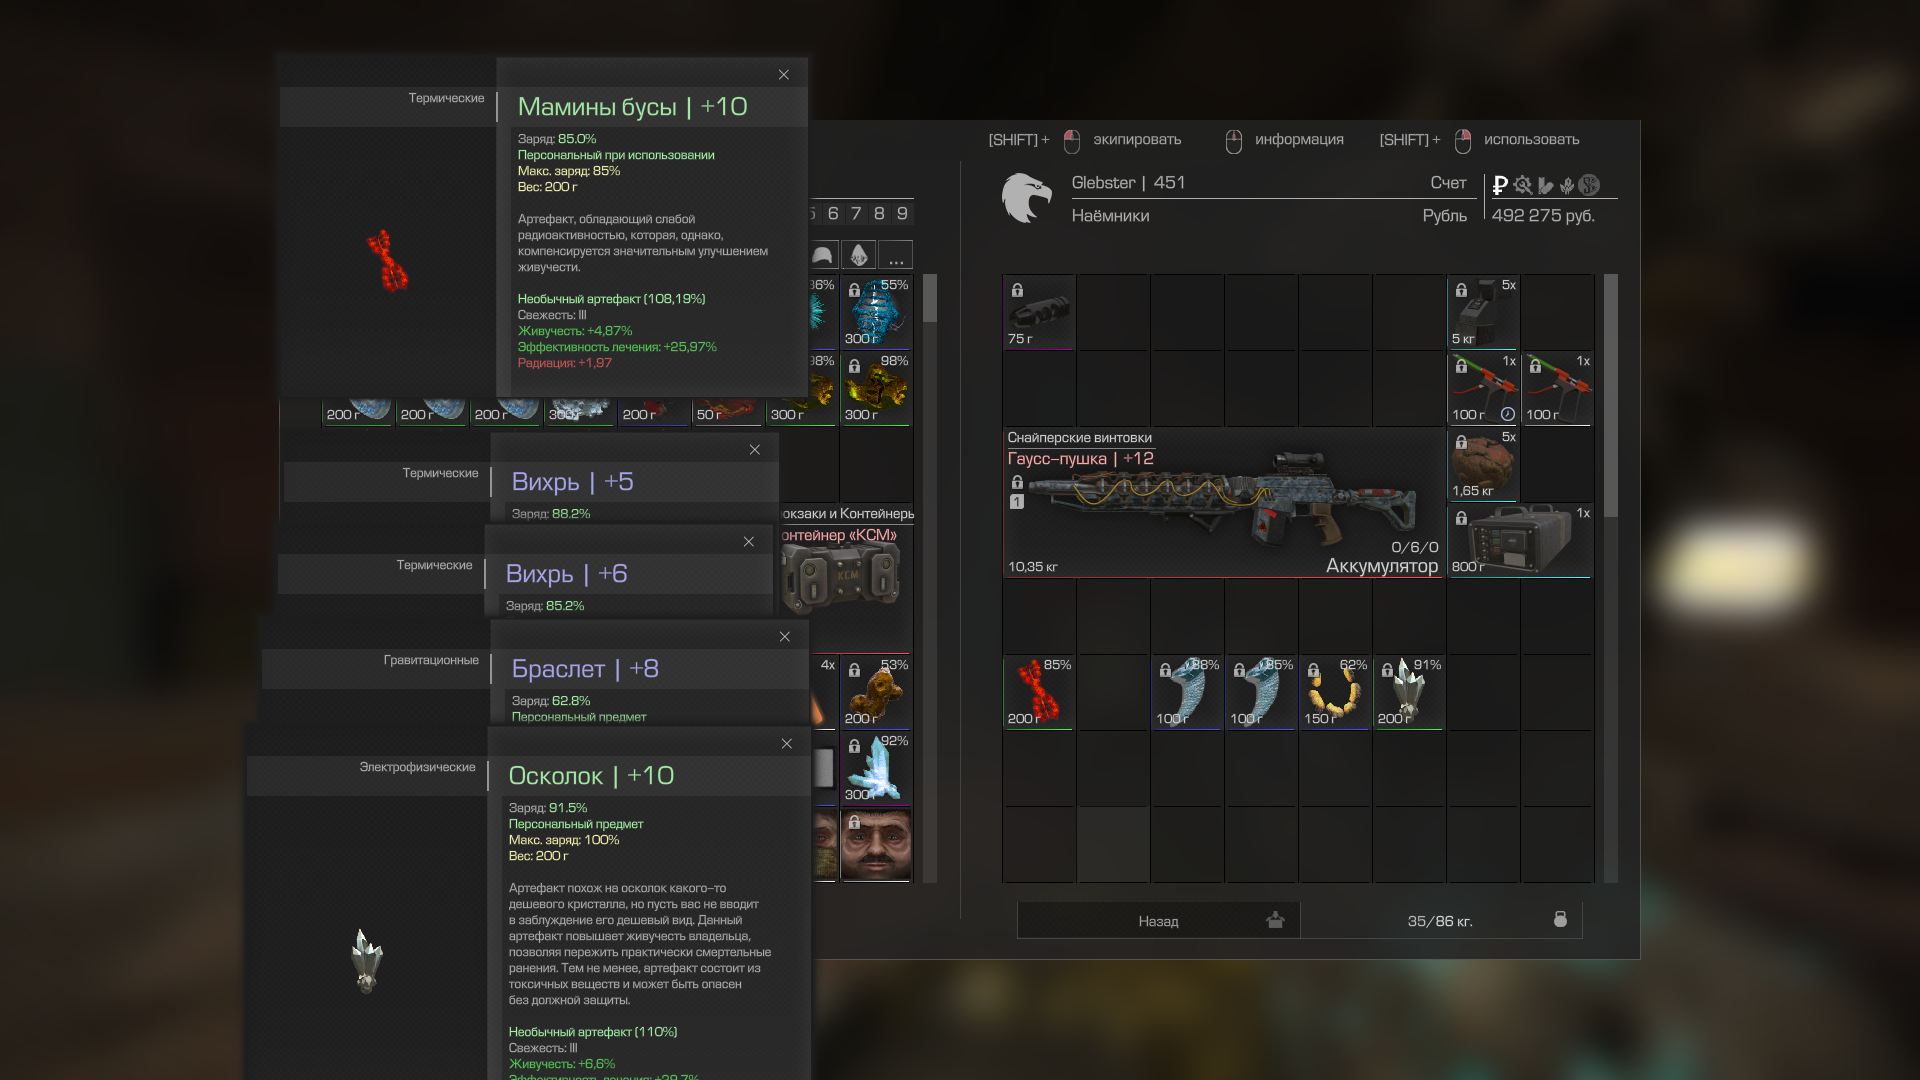
Task: Click the crate icon on Назад button
Action: 1275,920
